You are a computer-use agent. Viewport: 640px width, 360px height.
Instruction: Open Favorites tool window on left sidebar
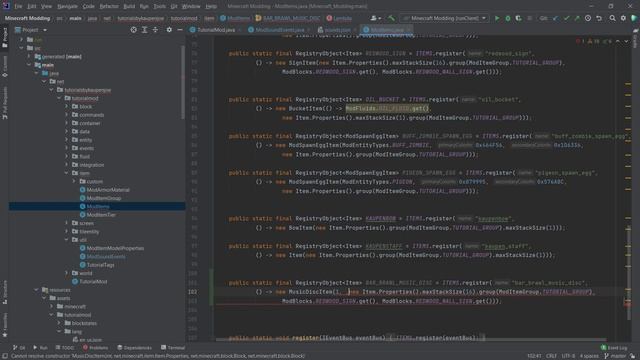[x=4, y=325]
